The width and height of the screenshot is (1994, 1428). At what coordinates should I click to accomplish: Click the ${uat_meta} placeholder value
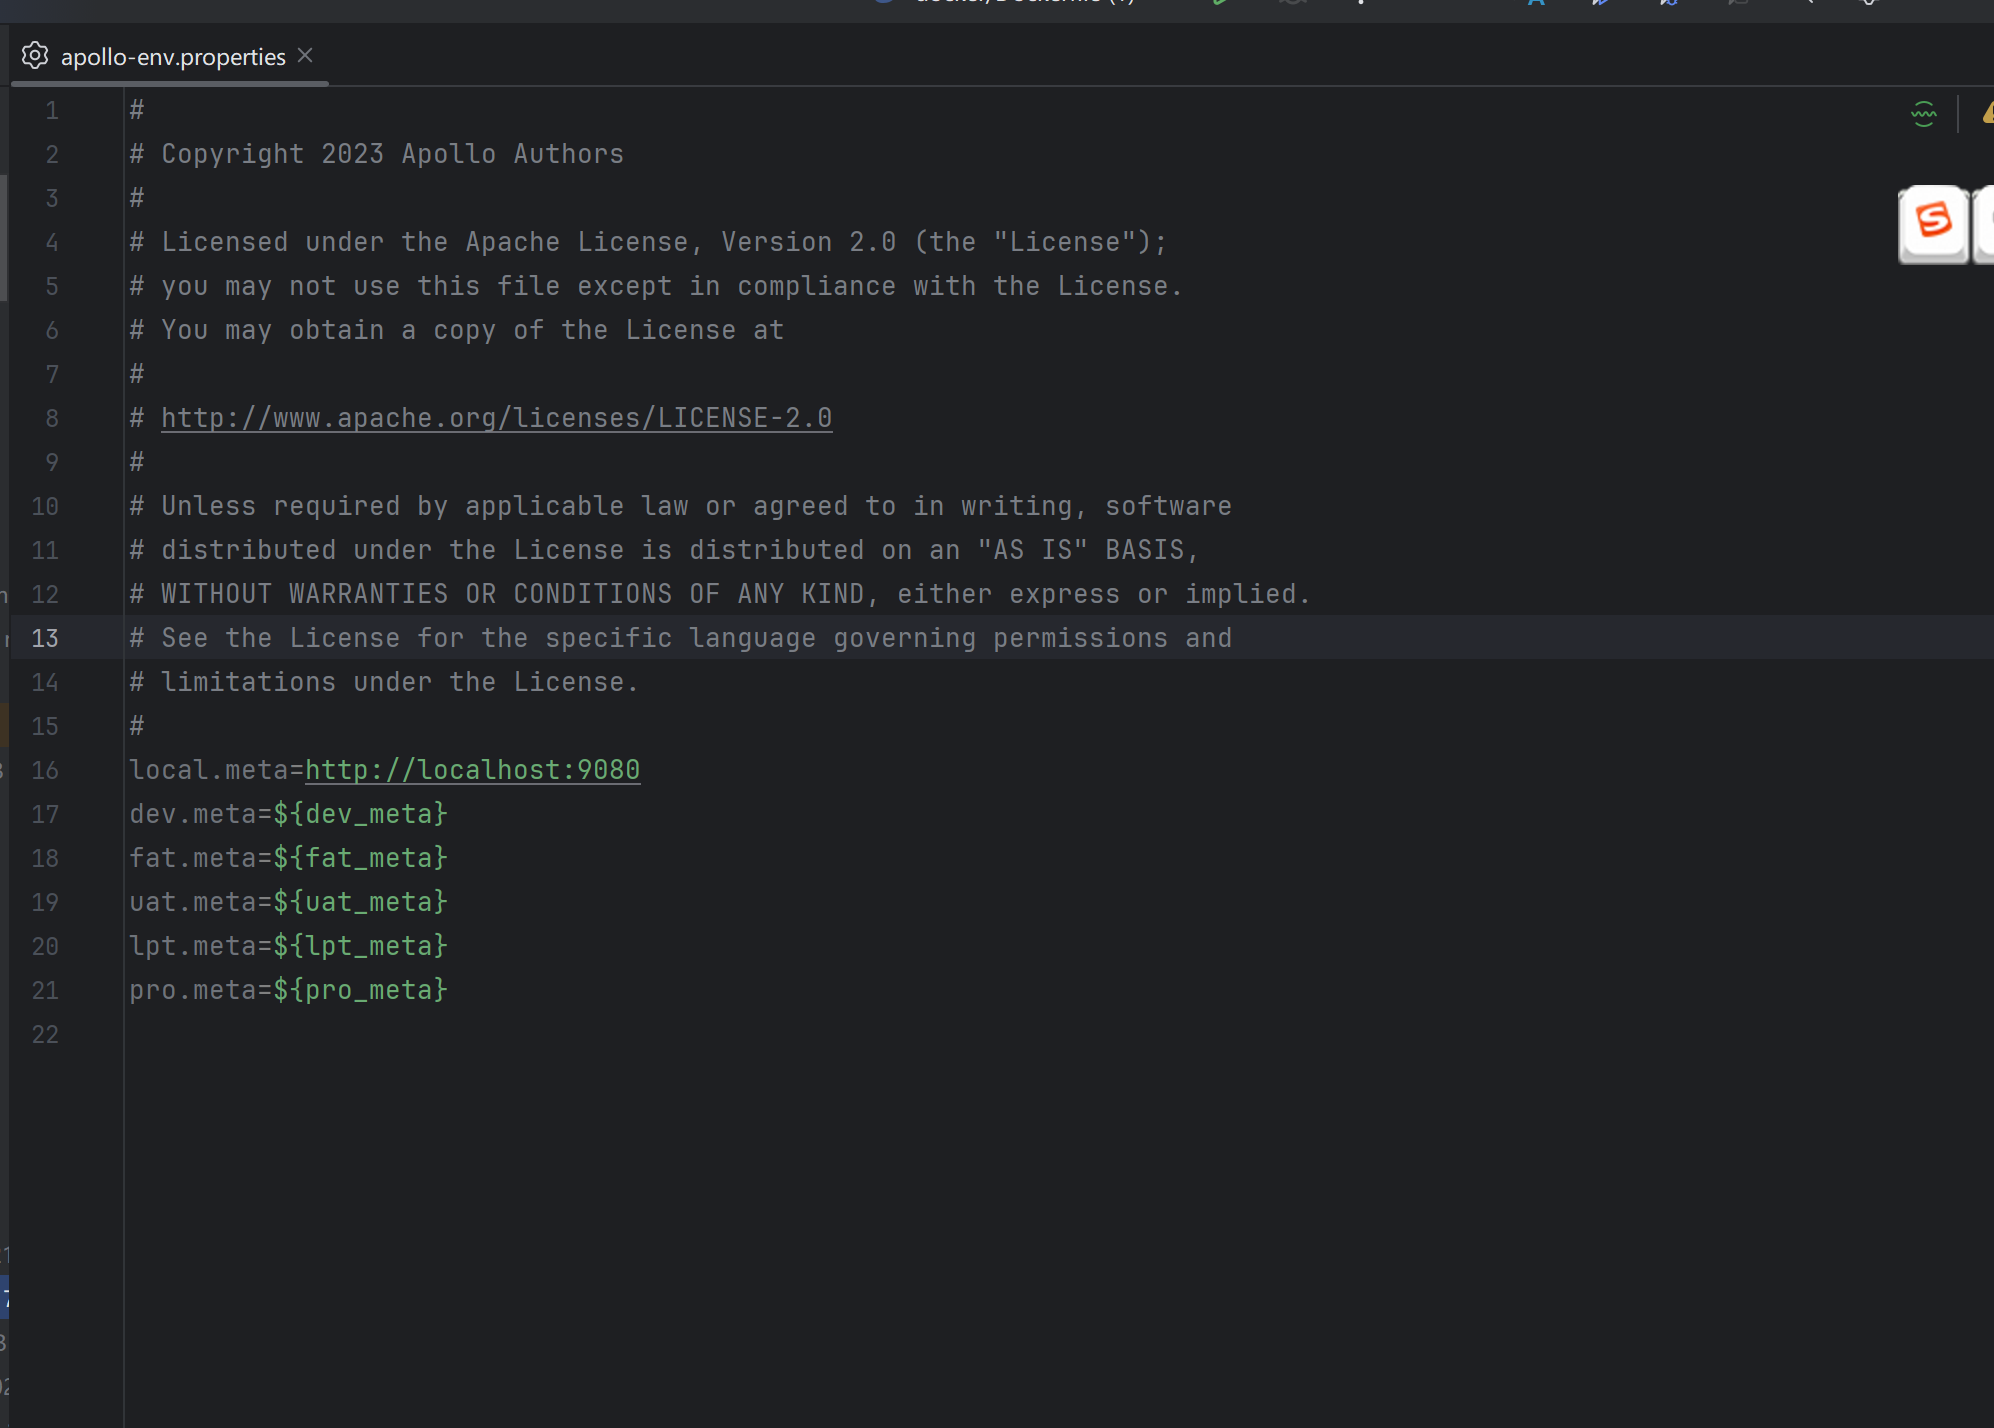tap(361, 902)
